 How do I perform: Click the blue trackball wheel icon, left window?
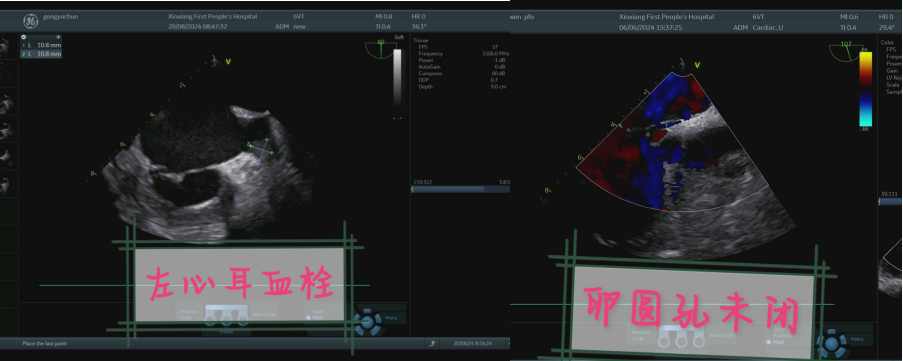pos(367,321)
